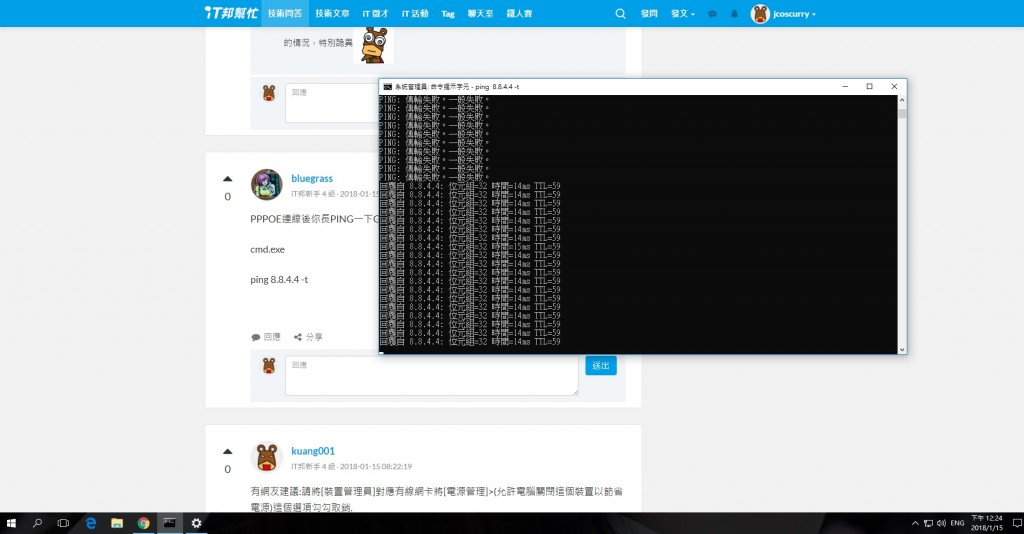Click the command prompt title bar icon

[x=387, y=86]
